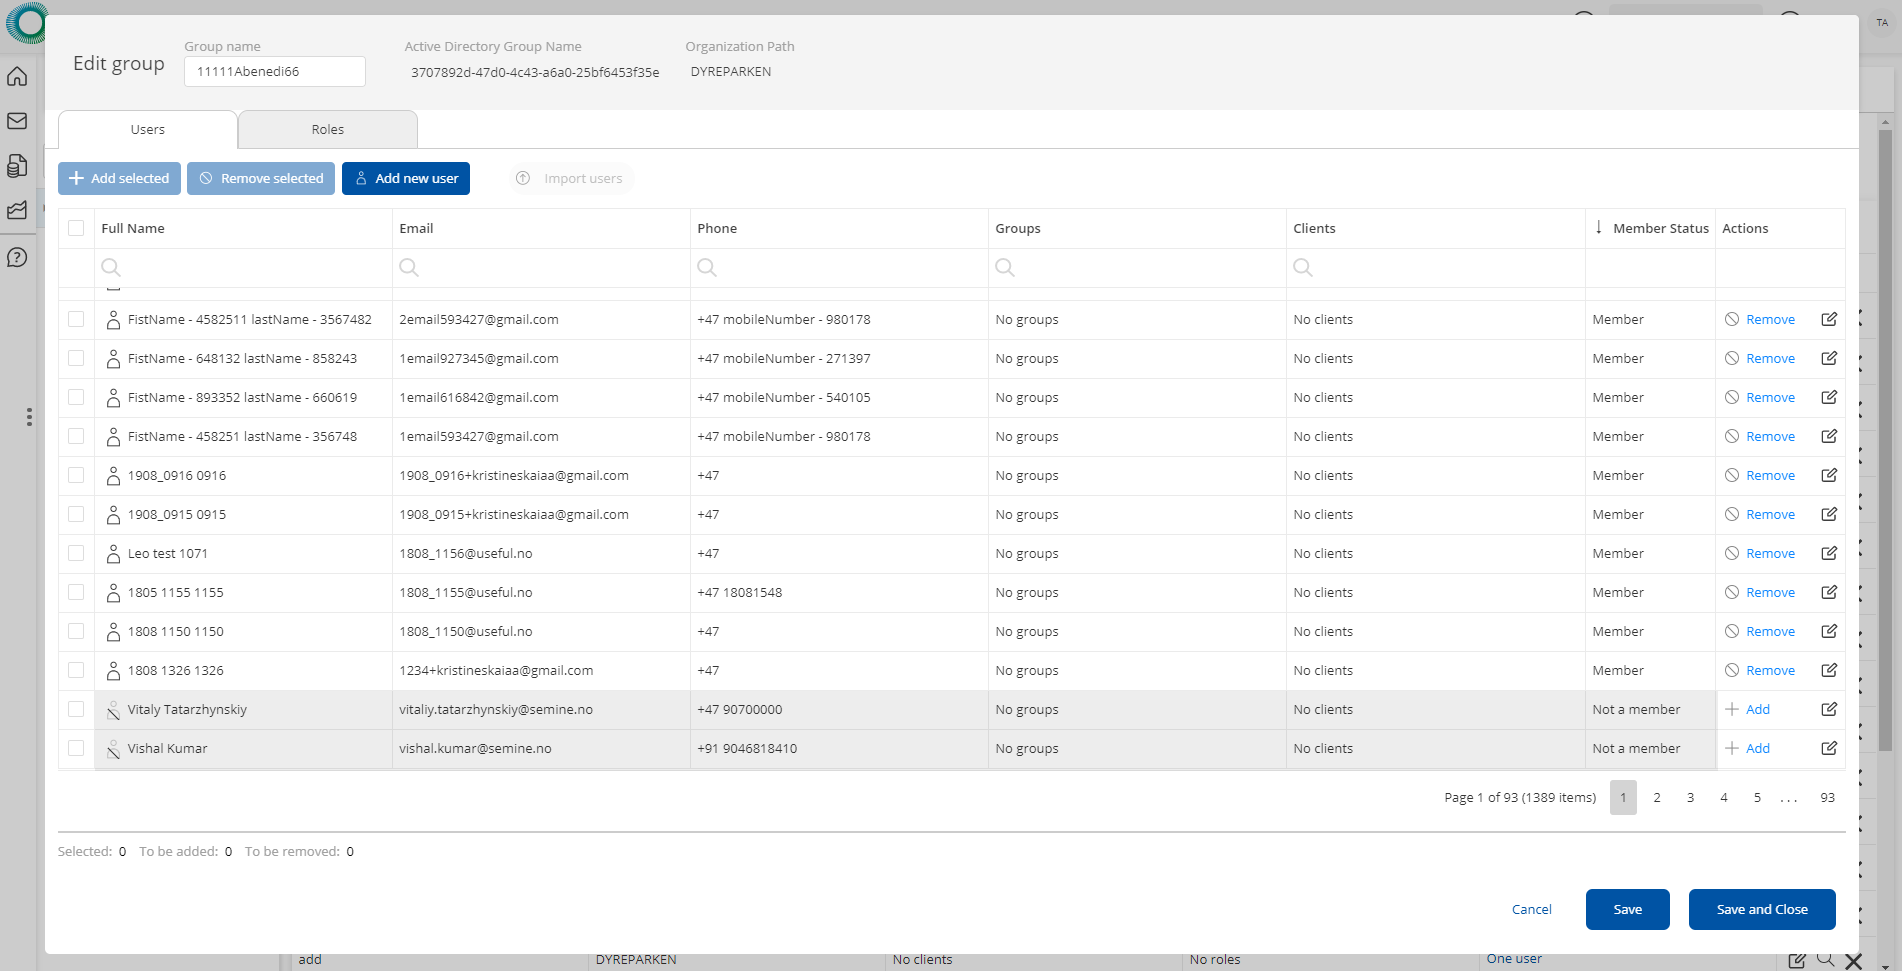Open the chart analytics sidebar icon
Image resolution: width=1902 pixels, height=971 pixels.
click(x=17, y=210)
